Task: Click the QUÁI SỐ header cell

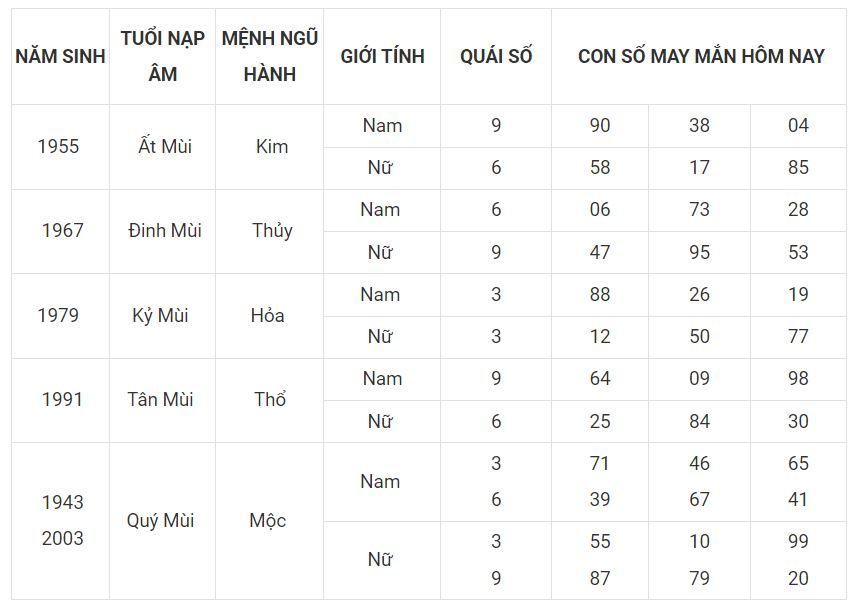Action: click(x=496, y=56)
